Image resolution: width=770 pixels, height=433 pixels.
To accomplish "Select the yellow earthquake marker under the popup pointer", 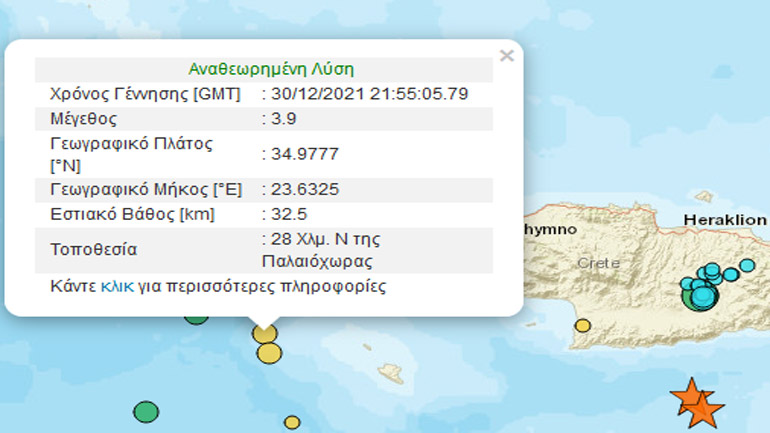I will click(x=265, y=334).
